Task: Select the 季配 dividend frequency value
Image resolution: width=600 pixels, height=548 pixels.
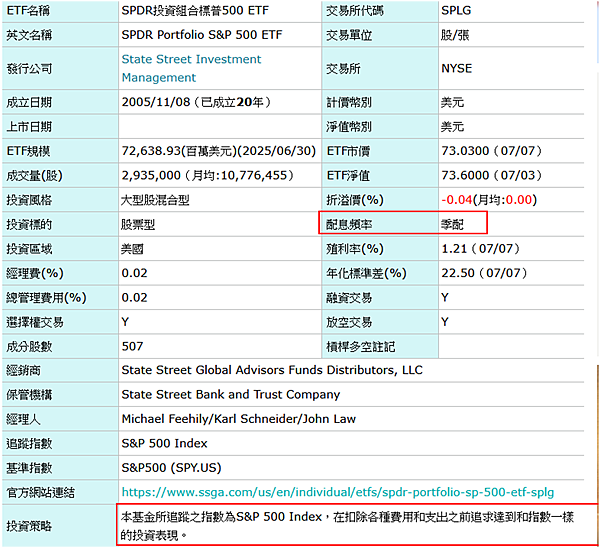Action: [452, 224]
